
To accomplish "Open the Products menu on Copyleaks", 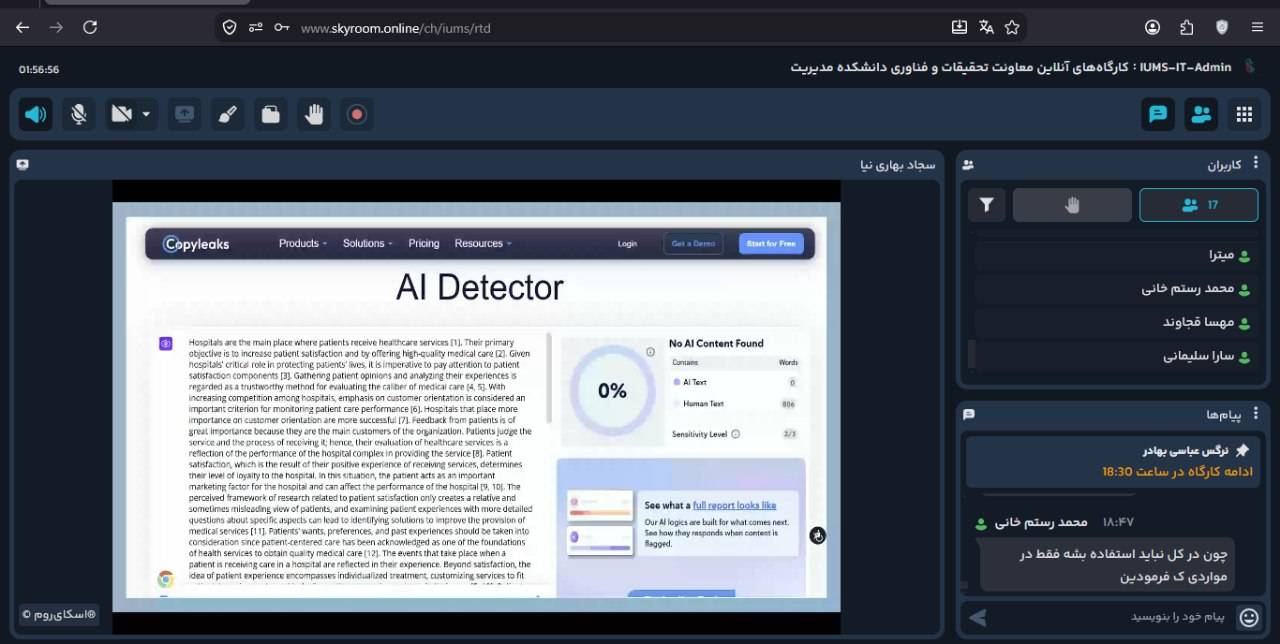I will pos(302,243).
